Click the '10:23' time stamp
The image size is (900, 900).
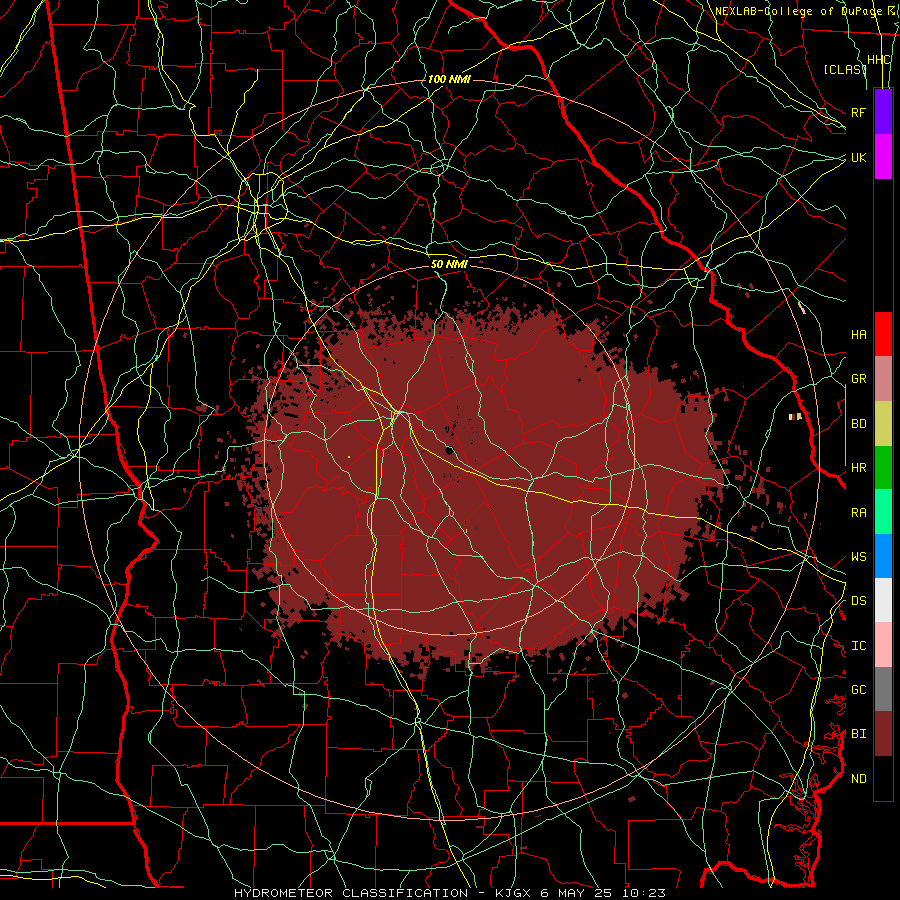coord(642,893)
